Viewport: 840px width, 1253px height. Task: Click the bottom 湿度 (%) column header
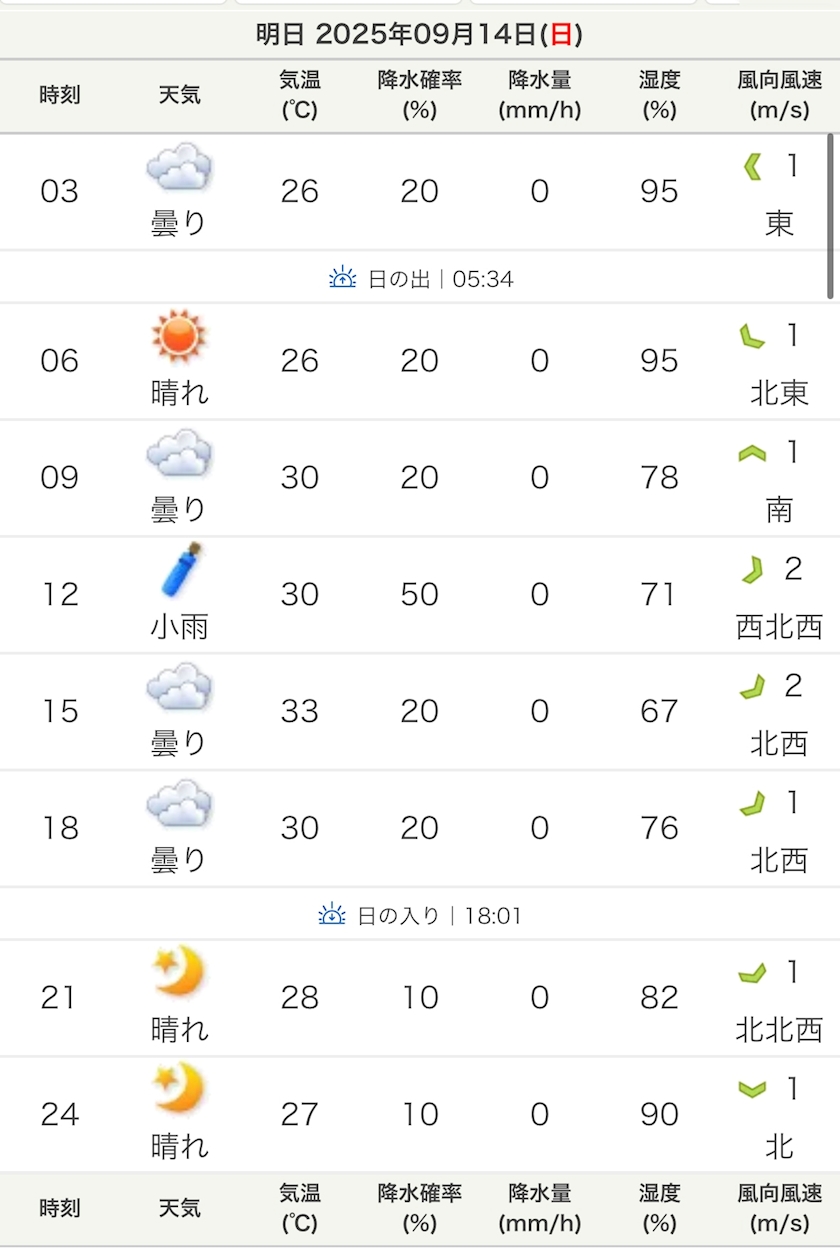pos(659,1208)
